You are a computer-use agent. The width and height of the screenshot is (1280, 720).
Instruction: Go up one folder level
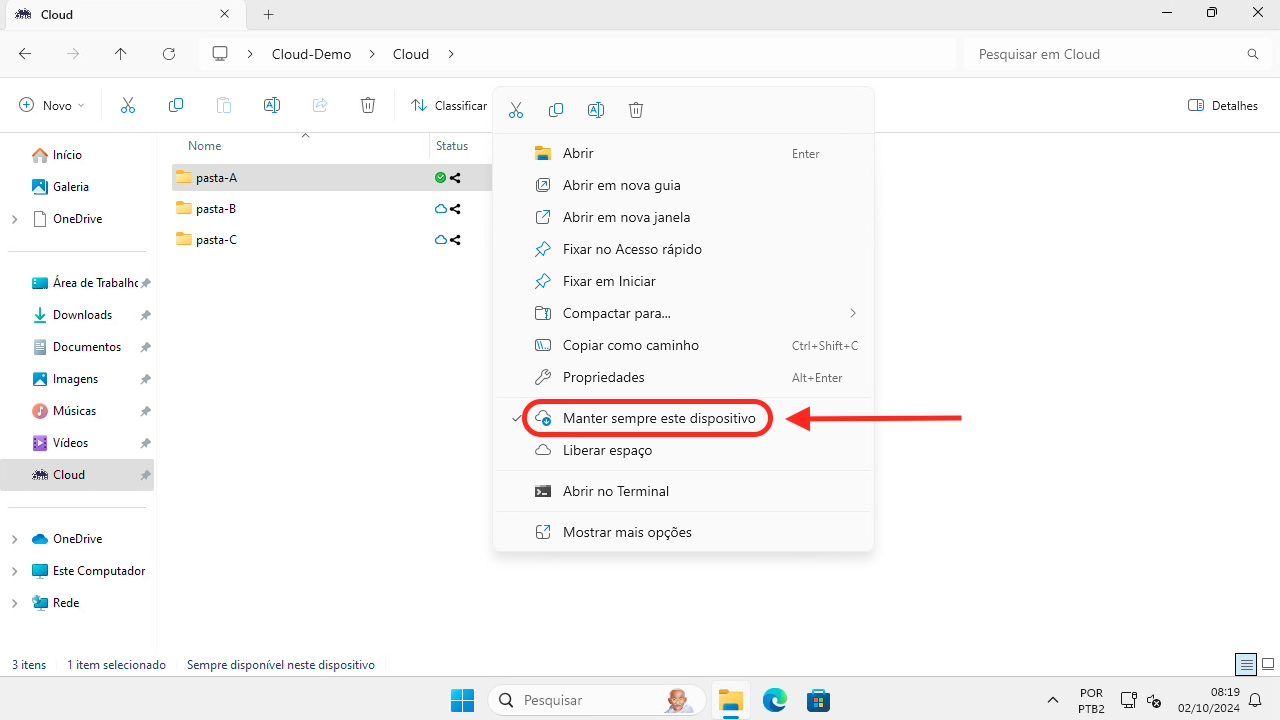121,54
